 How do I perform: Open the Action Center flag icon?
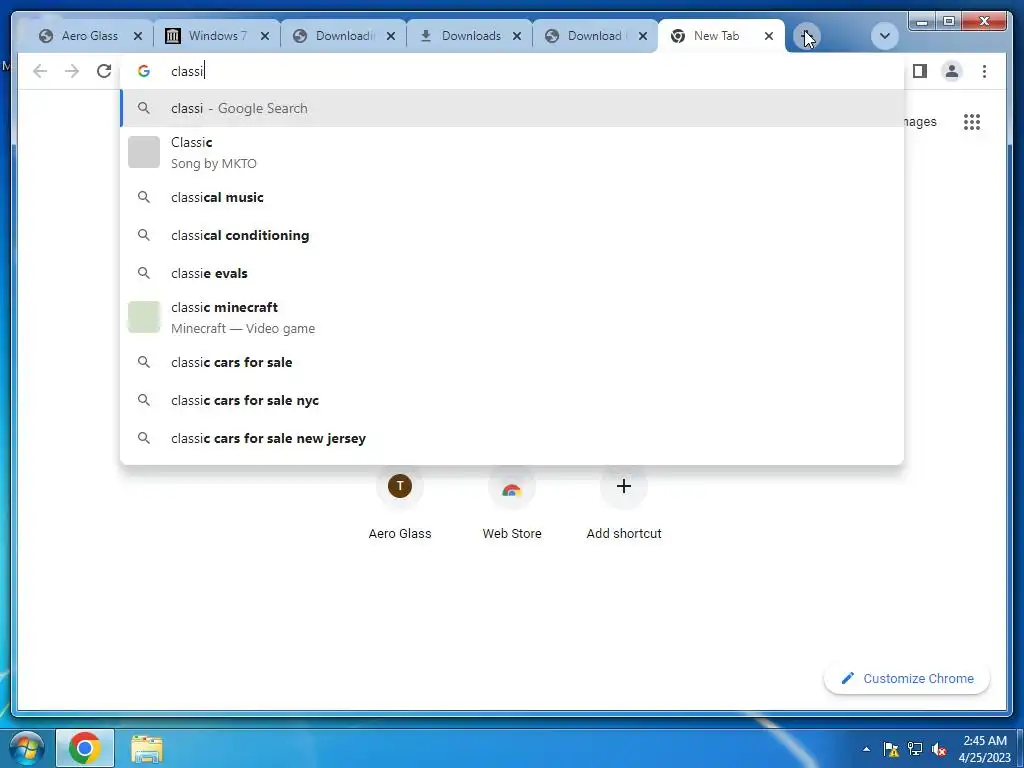891,749
